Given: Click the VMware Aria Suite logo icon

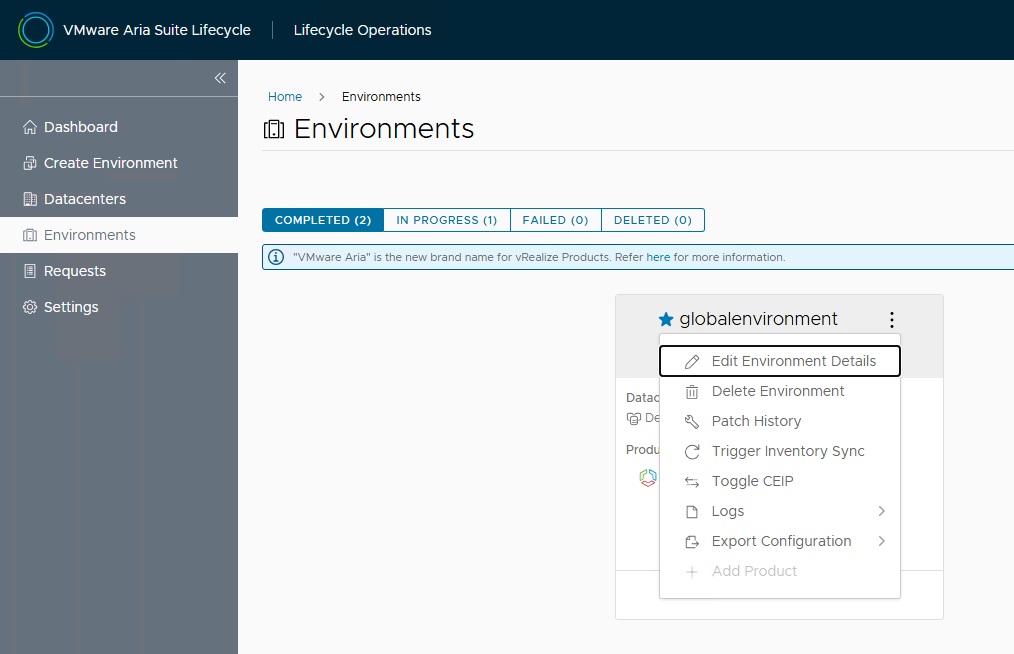Looking at the screenshot, I should (x=35, y=30).
